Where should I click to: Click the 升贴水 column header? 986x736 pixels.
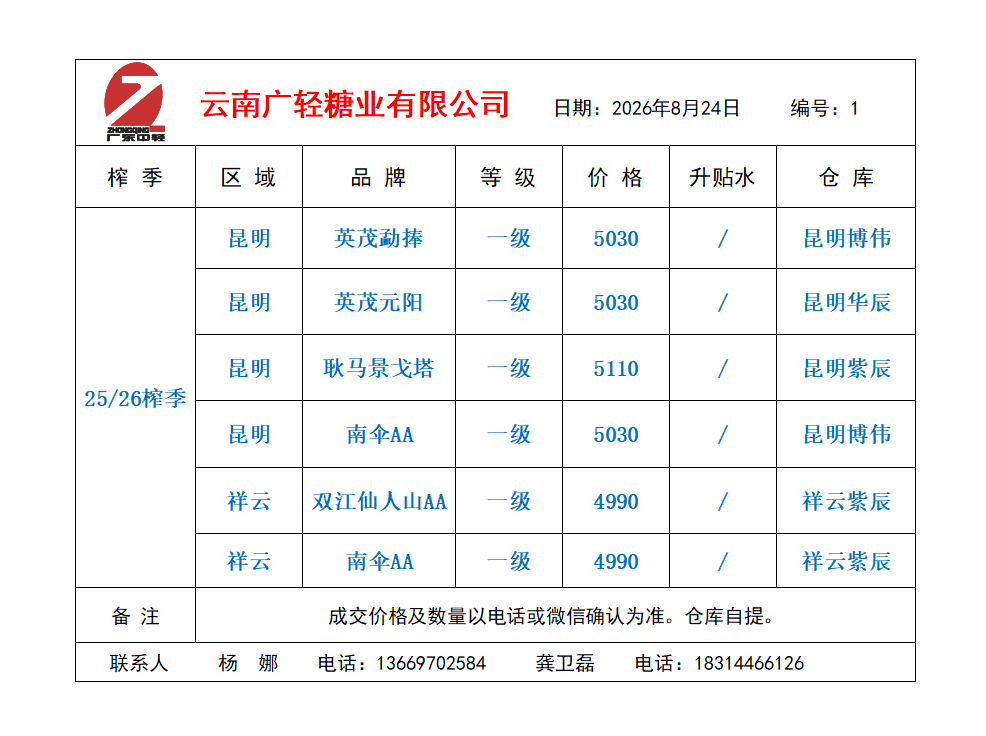[723, 177]
